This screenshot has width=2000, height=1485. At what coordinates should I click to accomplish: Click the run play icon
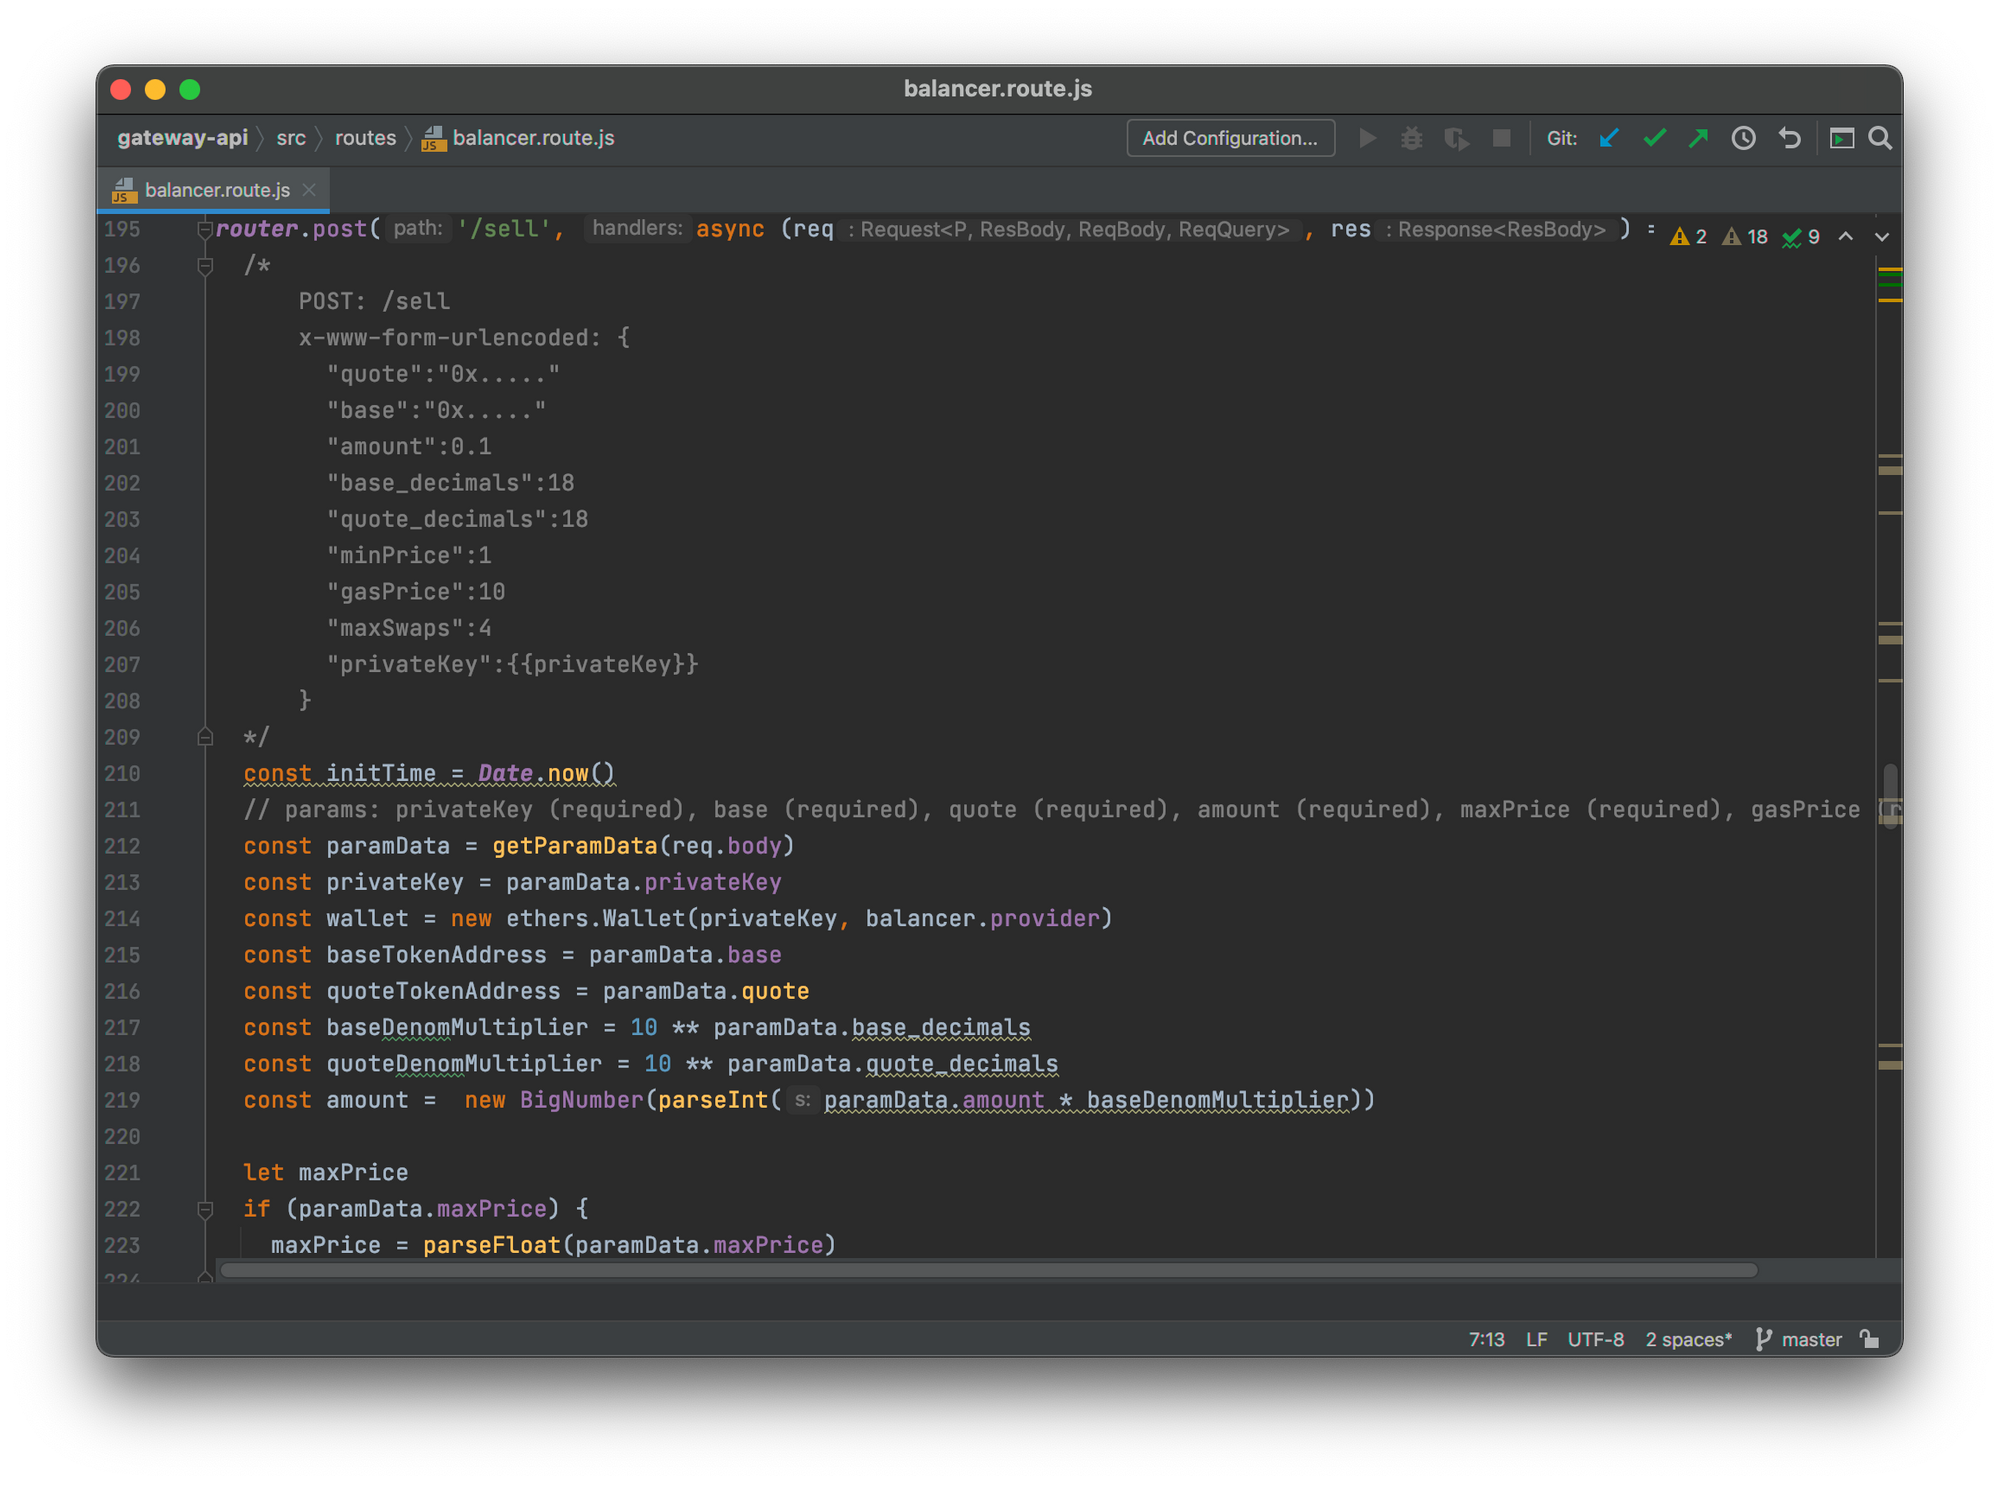1367,138
